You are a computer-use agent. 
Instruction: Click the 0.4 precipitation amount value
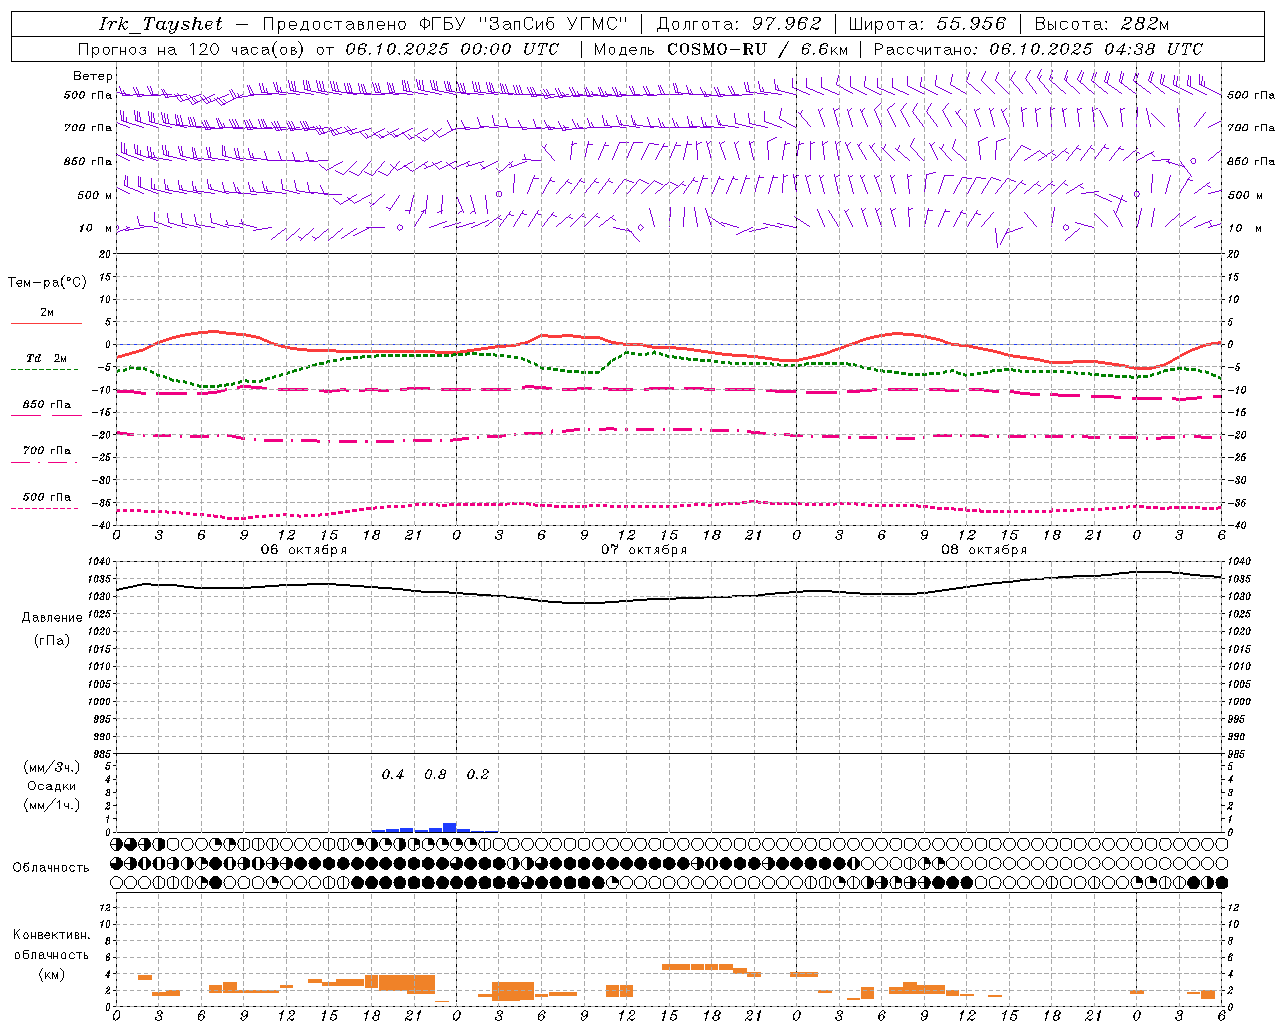(x=393, y=775)
